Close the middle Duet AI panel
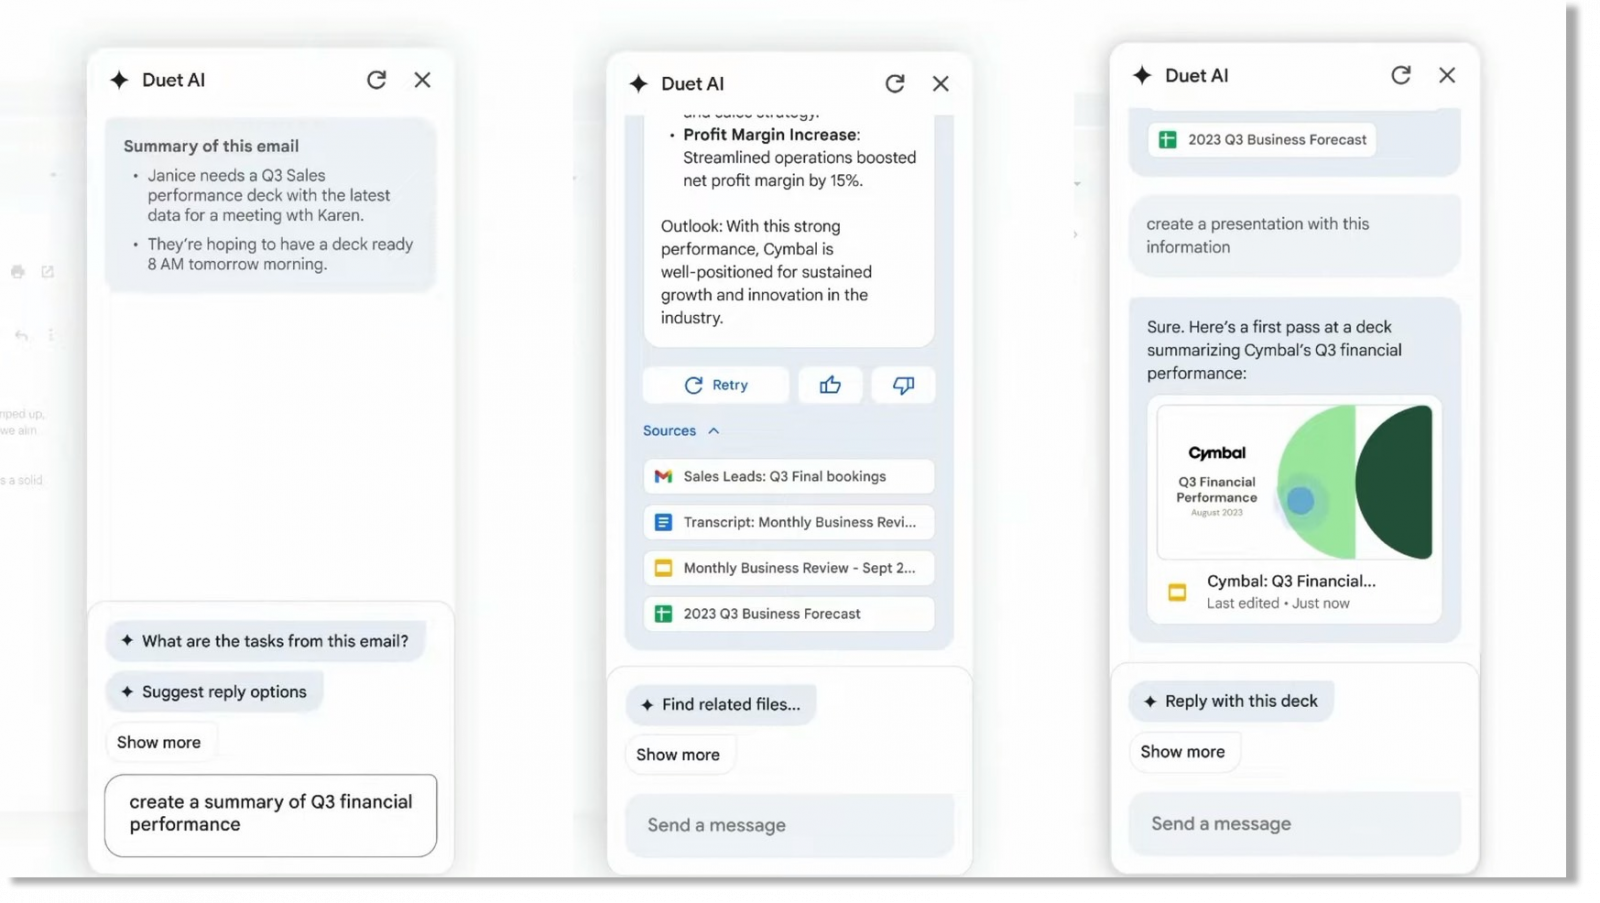 tap(941, 84)
